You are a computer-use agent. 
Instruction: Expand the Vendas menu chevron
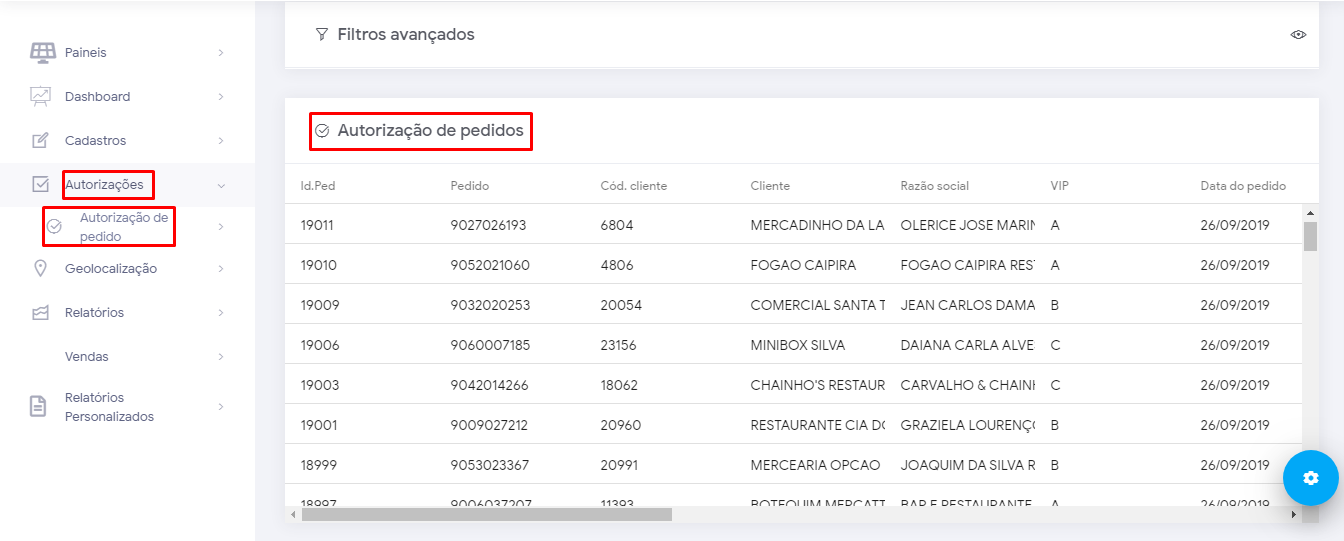[220, 356]
